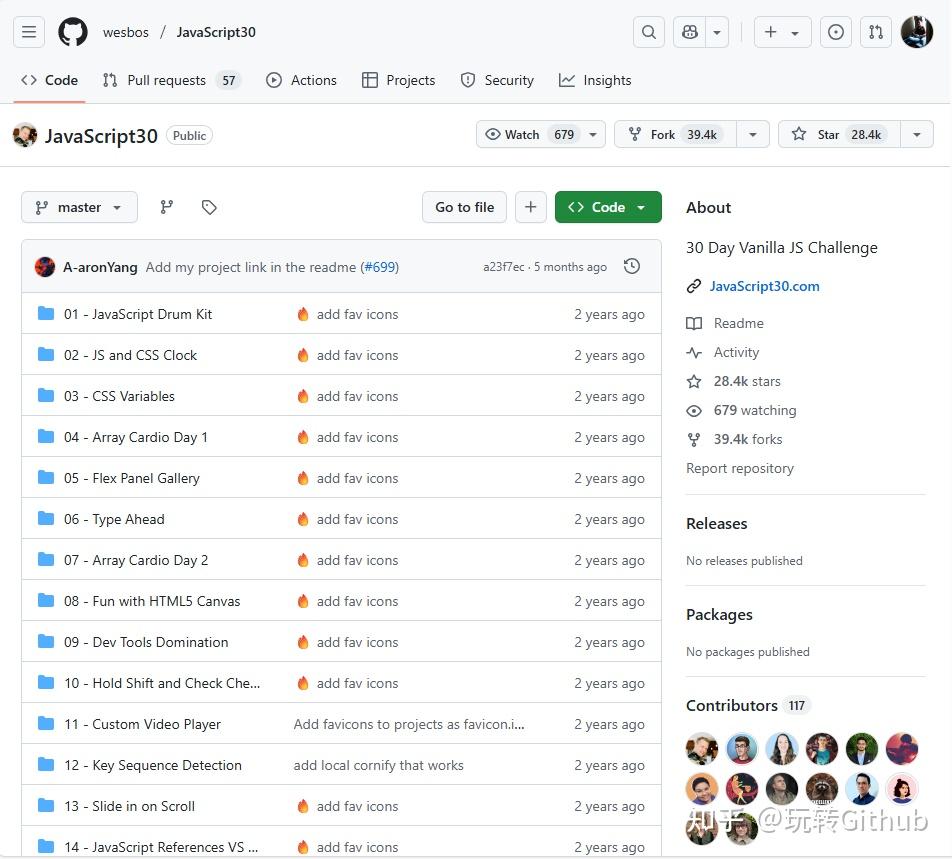The width and height of the screenshot is (952, 859).
Task: View branches via the branch icon
Action: (166, 207)
